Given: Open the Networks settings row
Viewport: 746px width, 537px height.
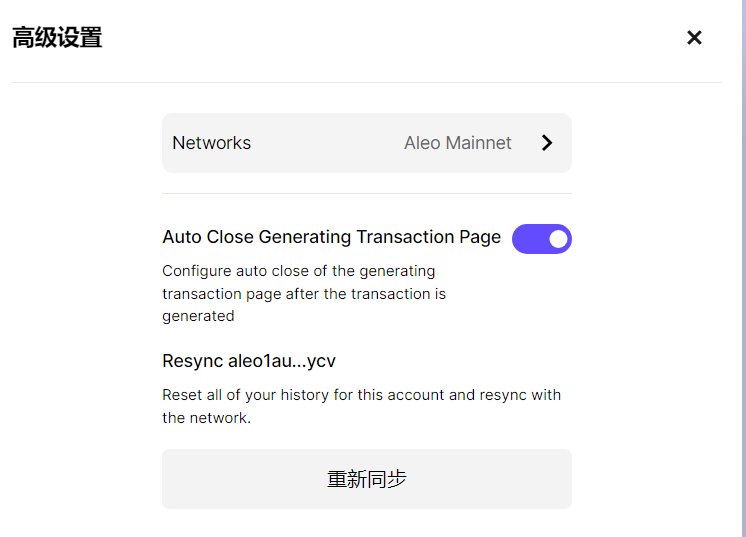Looking at the screenshot, I should tap(366, 143).
